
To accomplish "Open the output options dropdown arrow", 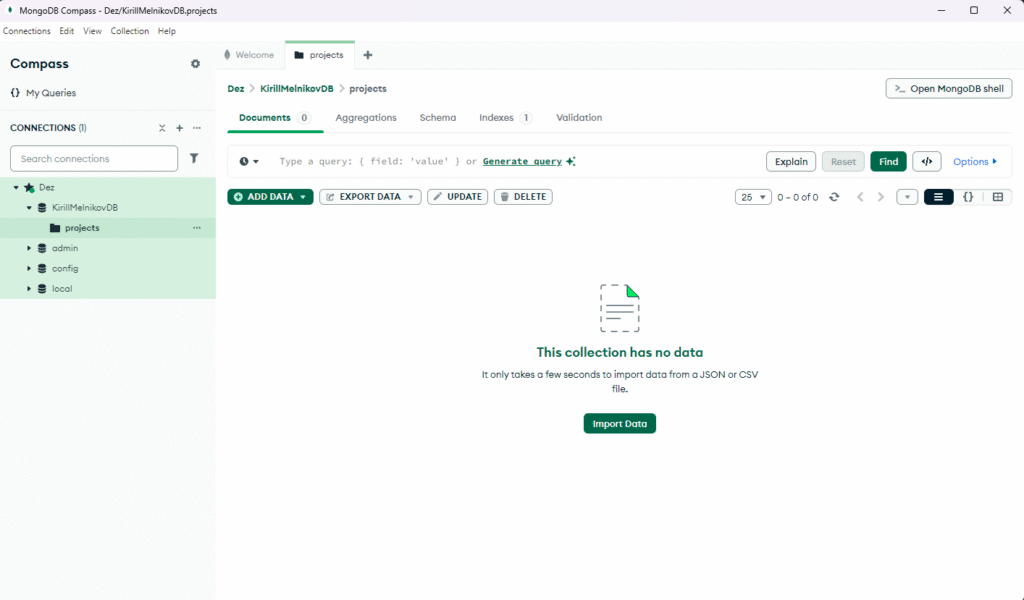I will tap(907, 197).
